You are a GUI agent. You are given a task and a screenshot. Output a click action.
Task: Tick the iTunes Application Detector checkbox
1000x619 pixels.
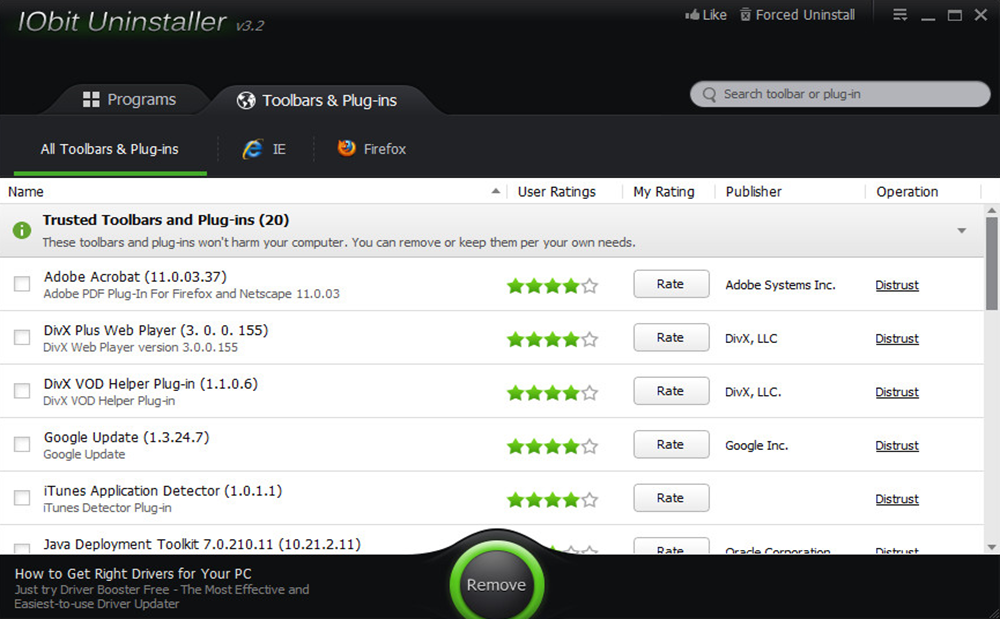click(x=22, y=498)
